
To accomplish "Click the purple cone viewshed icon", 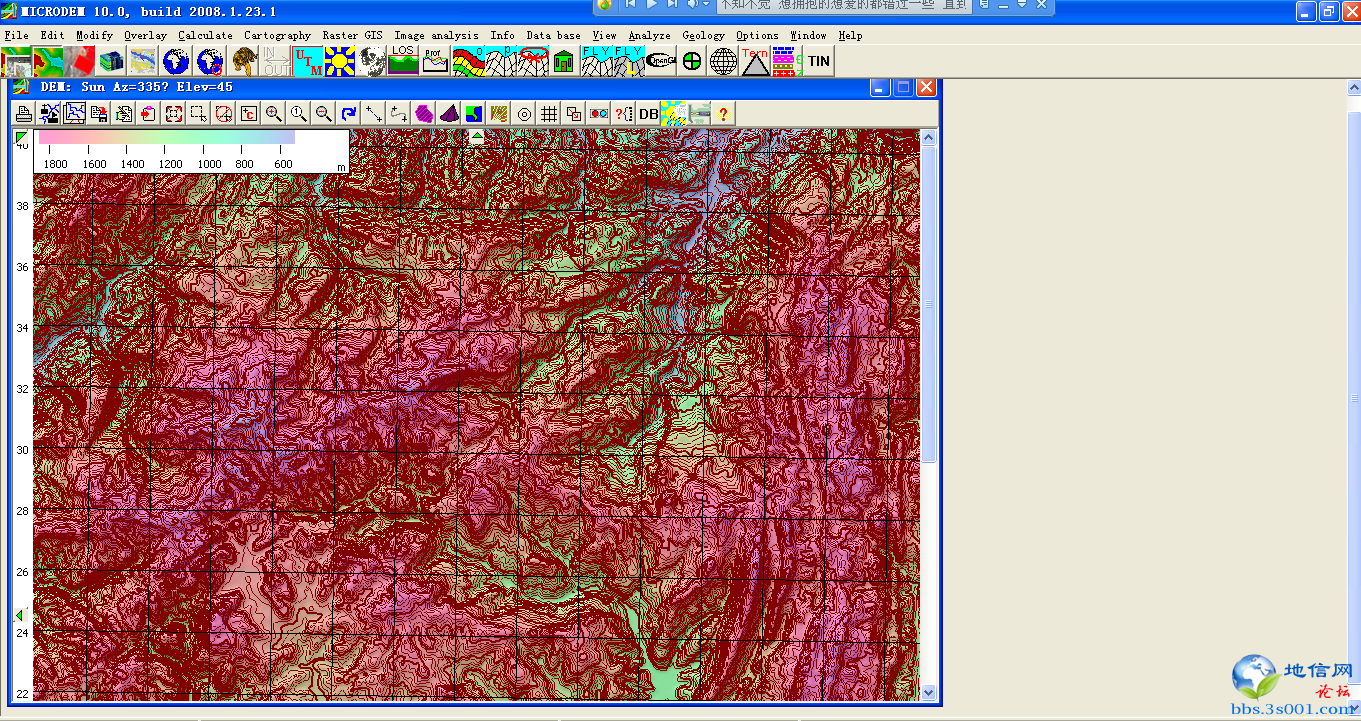I will (449, 113).
